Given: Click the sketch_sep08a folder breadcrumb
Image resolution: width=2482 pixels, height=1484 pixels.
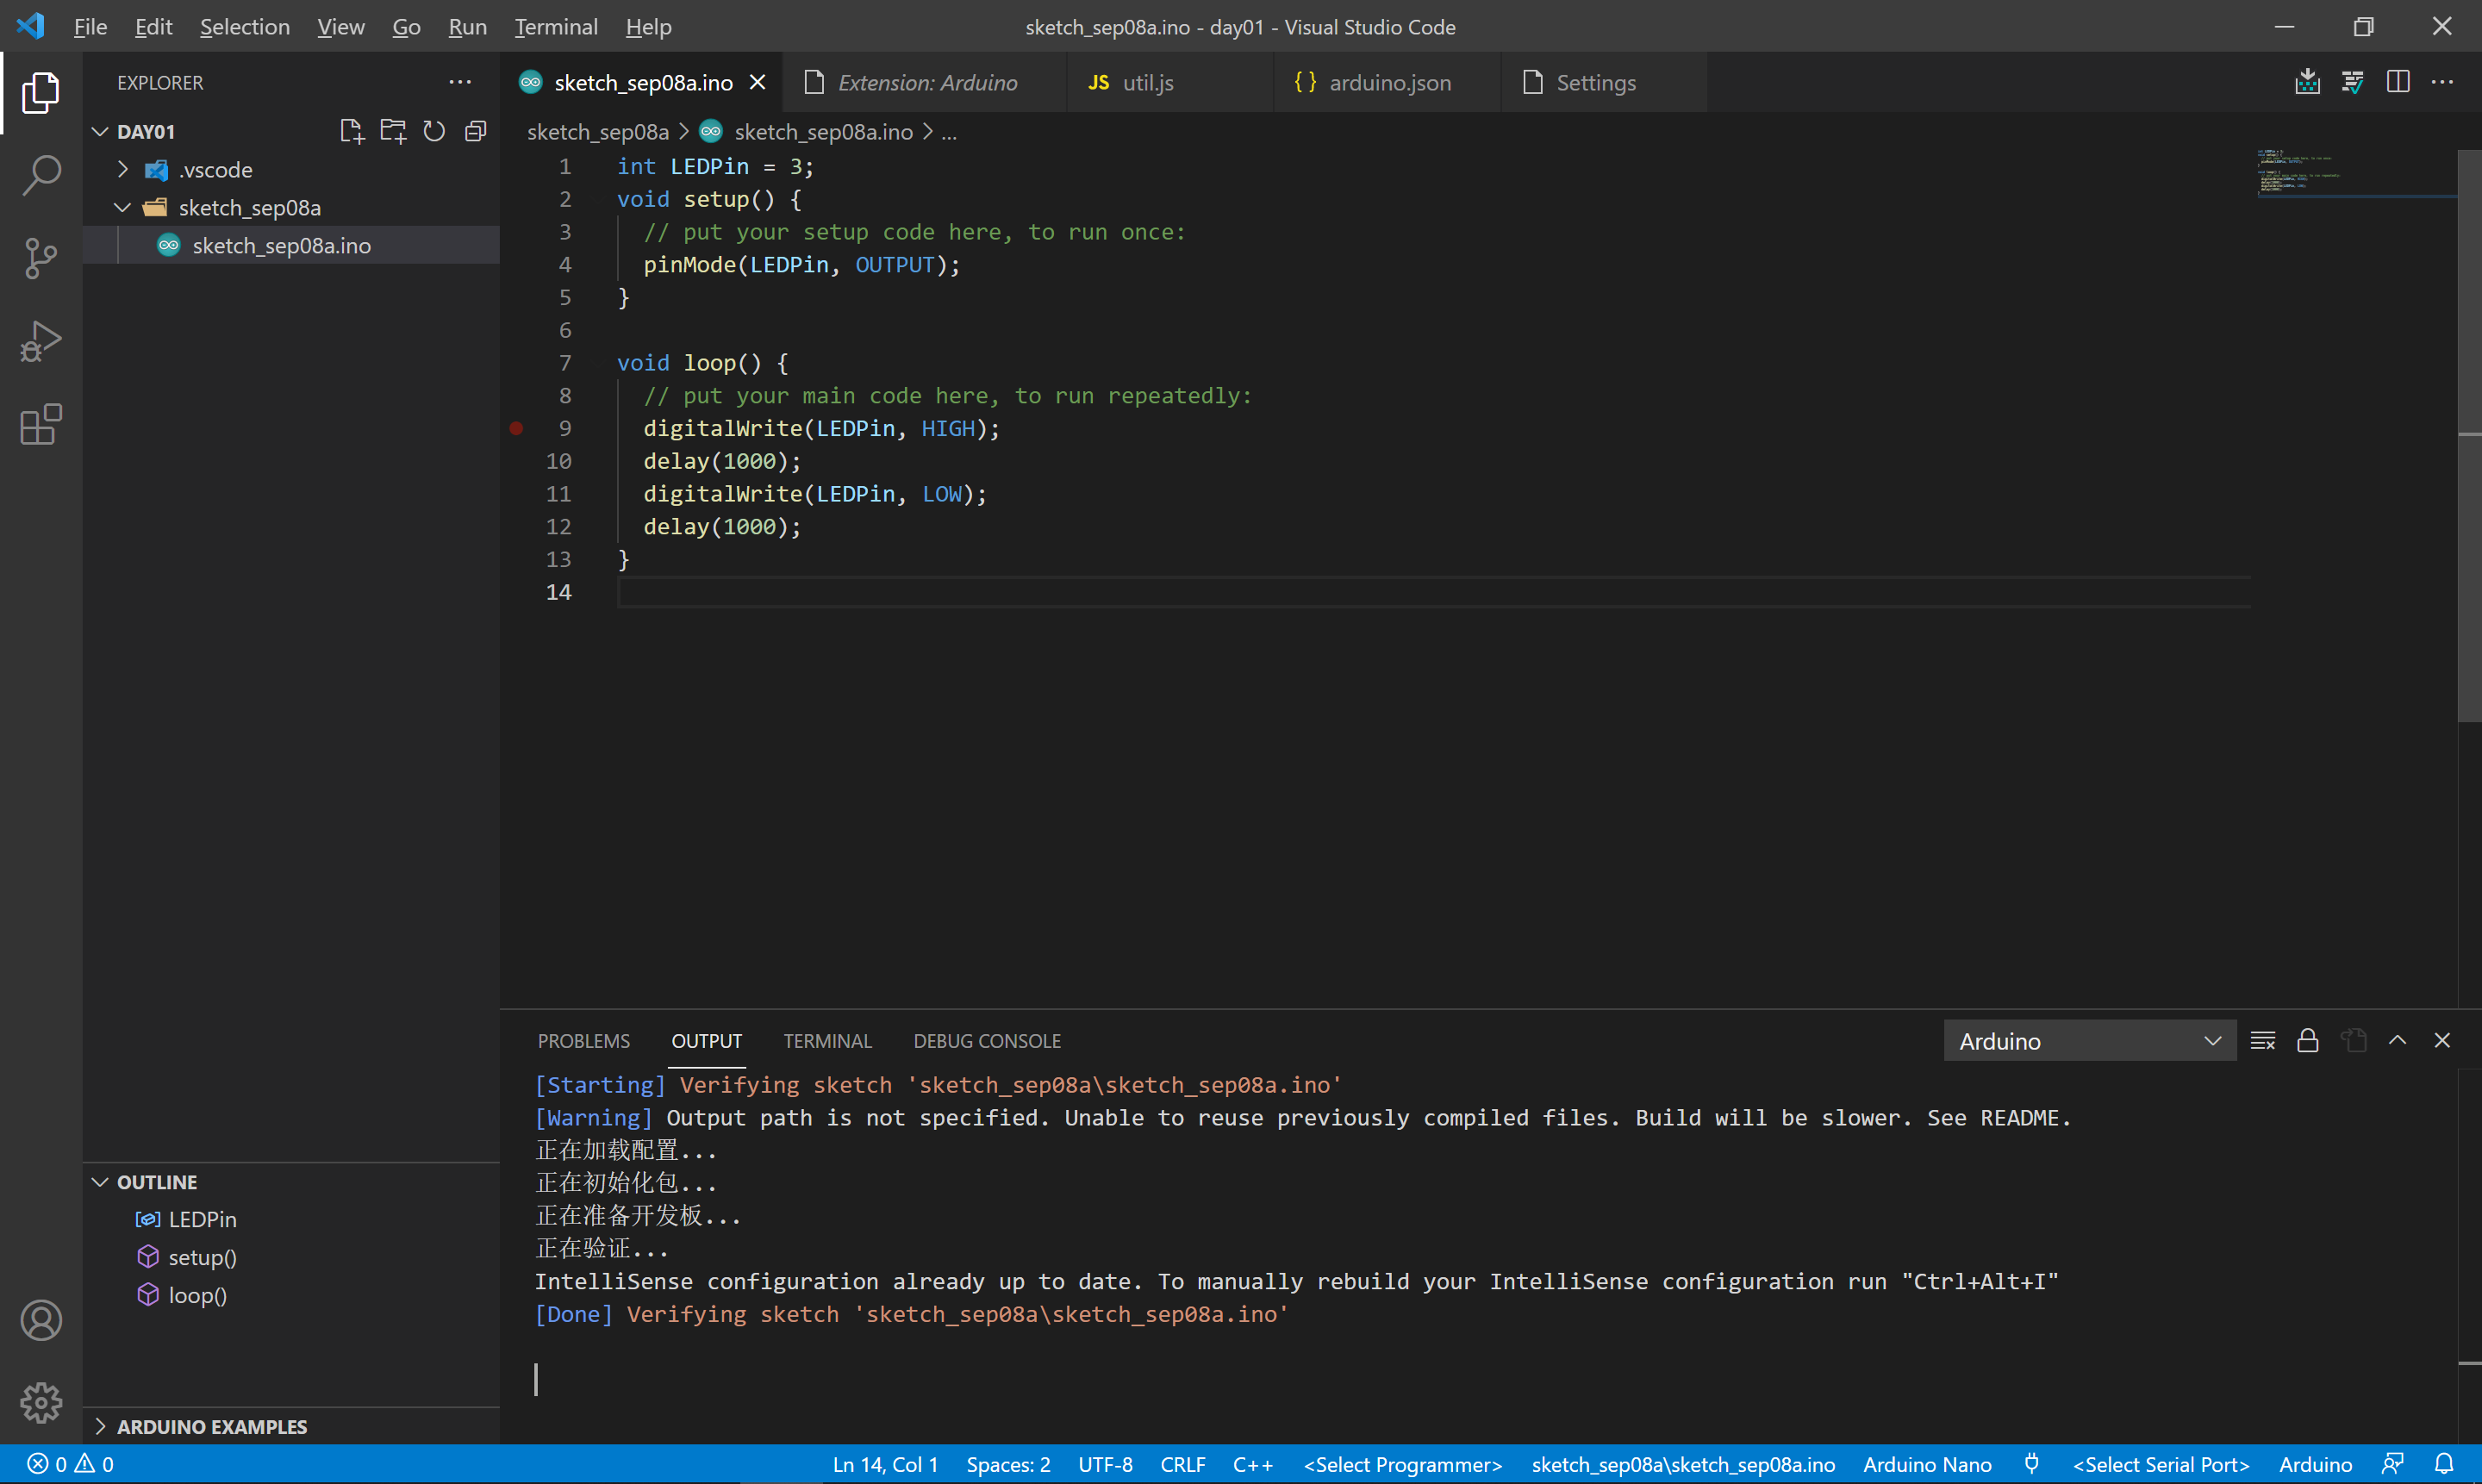Looking at the screenshot, I should click(x=598, y=131).
